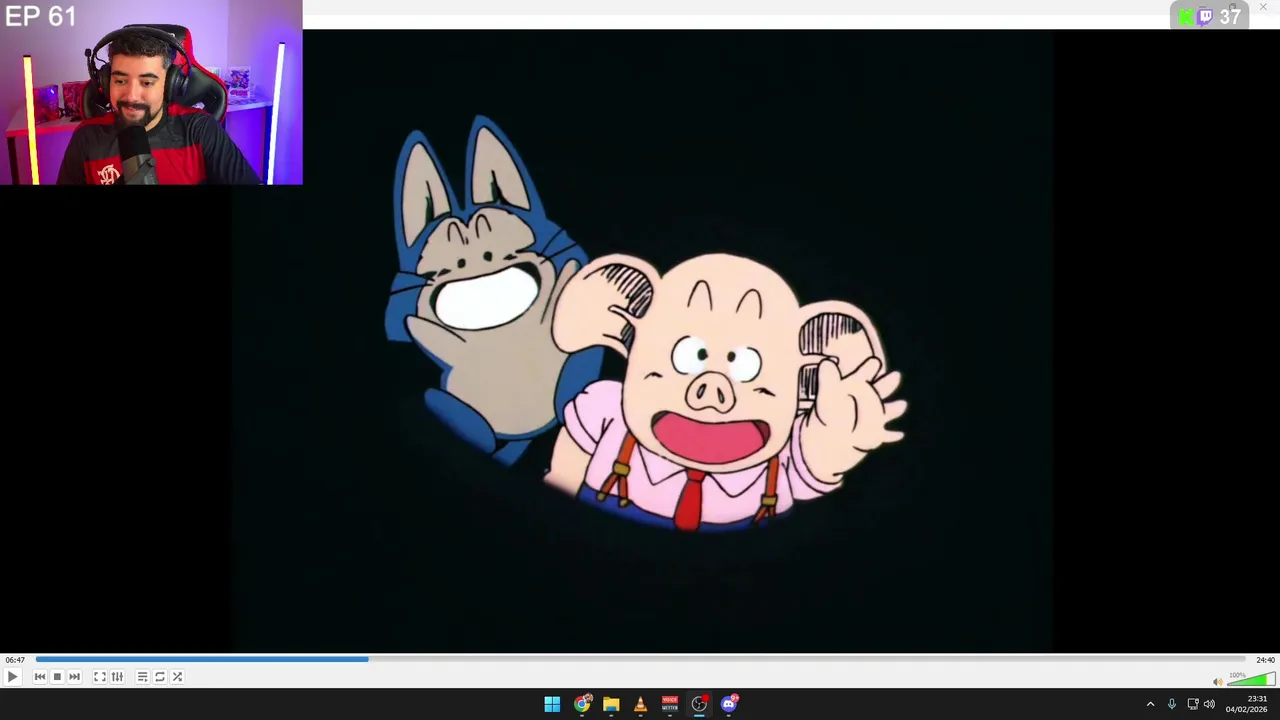Click the EP 61 episode label

(40, 16)
